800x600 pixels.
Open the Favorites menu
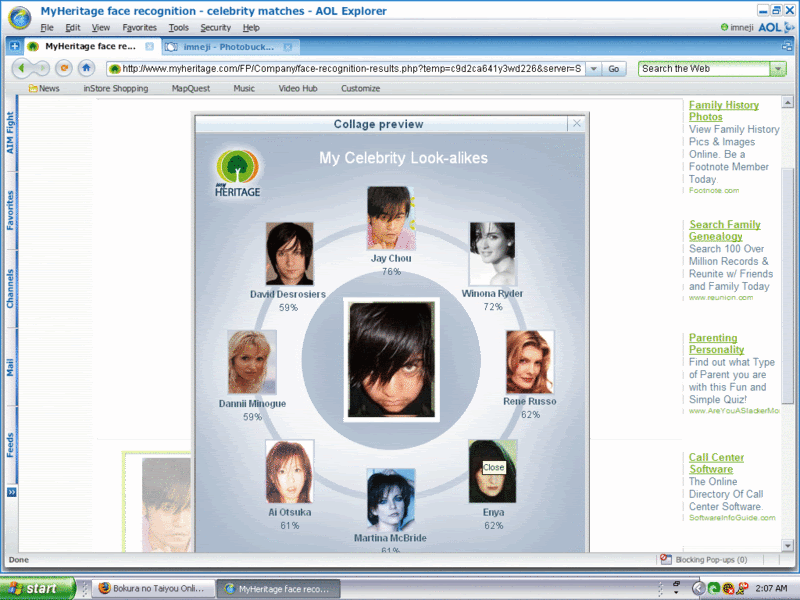click(x=139, y=28)
